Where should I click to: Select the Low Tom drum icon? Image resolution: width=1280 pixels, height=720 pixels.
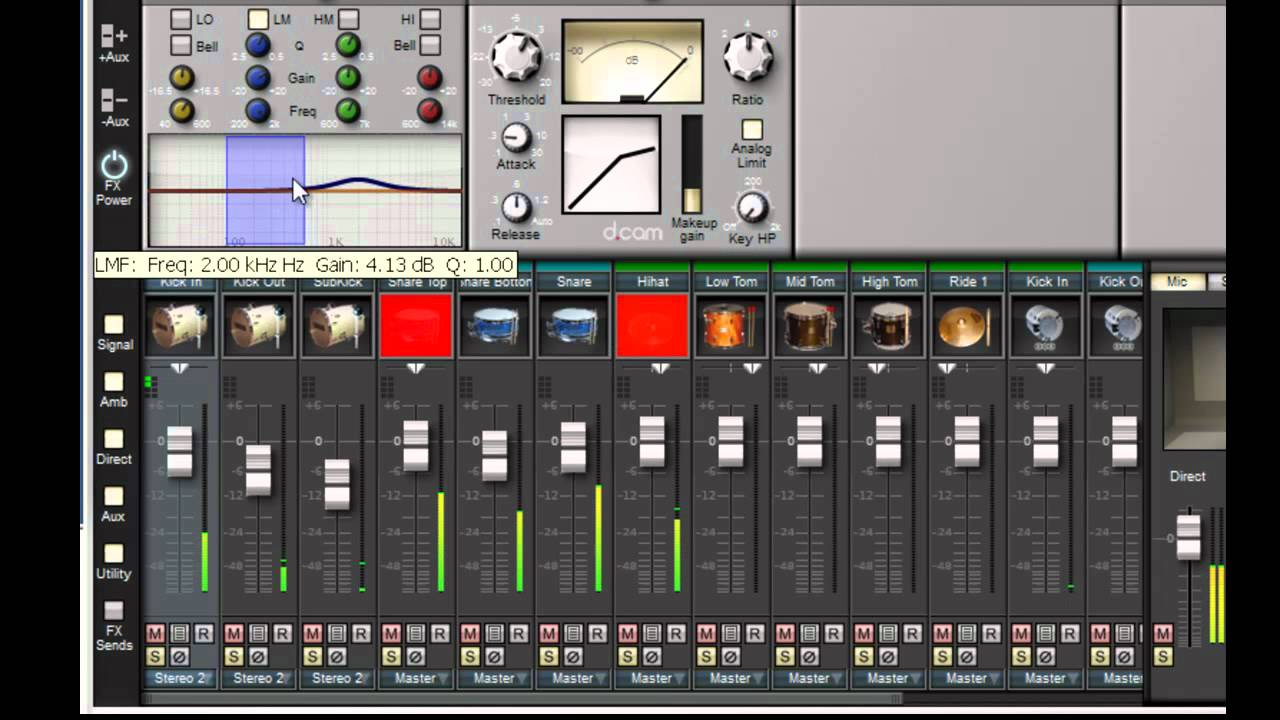pyautogui.click(x=731, y=326)
